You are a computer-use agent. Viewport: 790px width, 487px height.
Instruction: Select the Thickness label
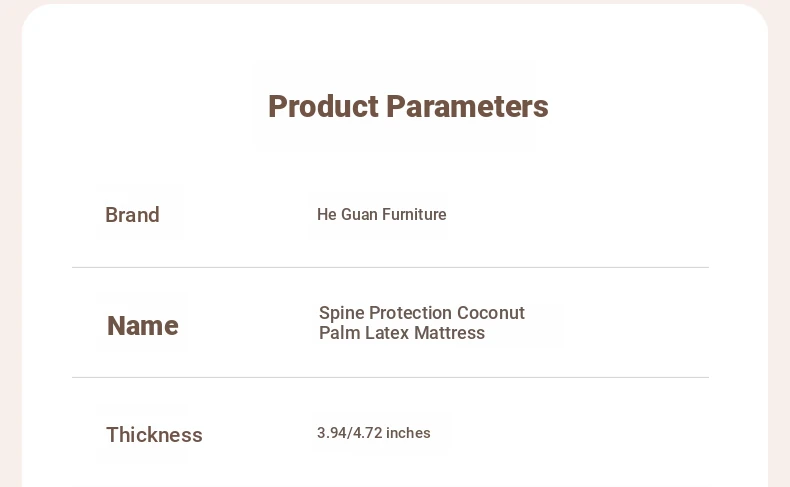point(154,435)
